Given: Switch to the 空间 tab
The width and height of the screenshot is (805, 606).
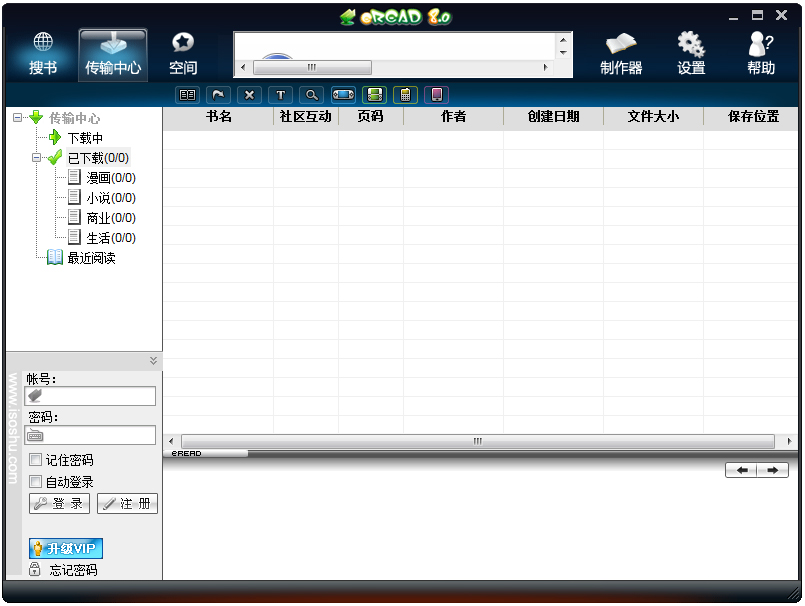Looking at the screenshot, I should (183, 53).
